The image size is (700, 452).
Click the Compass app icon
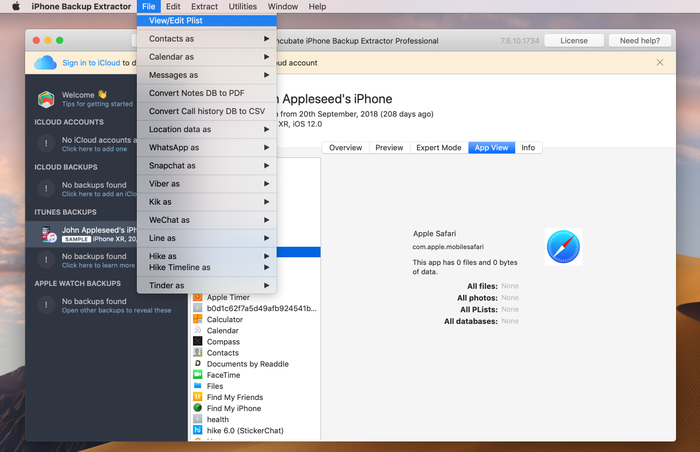pos(197,341)
